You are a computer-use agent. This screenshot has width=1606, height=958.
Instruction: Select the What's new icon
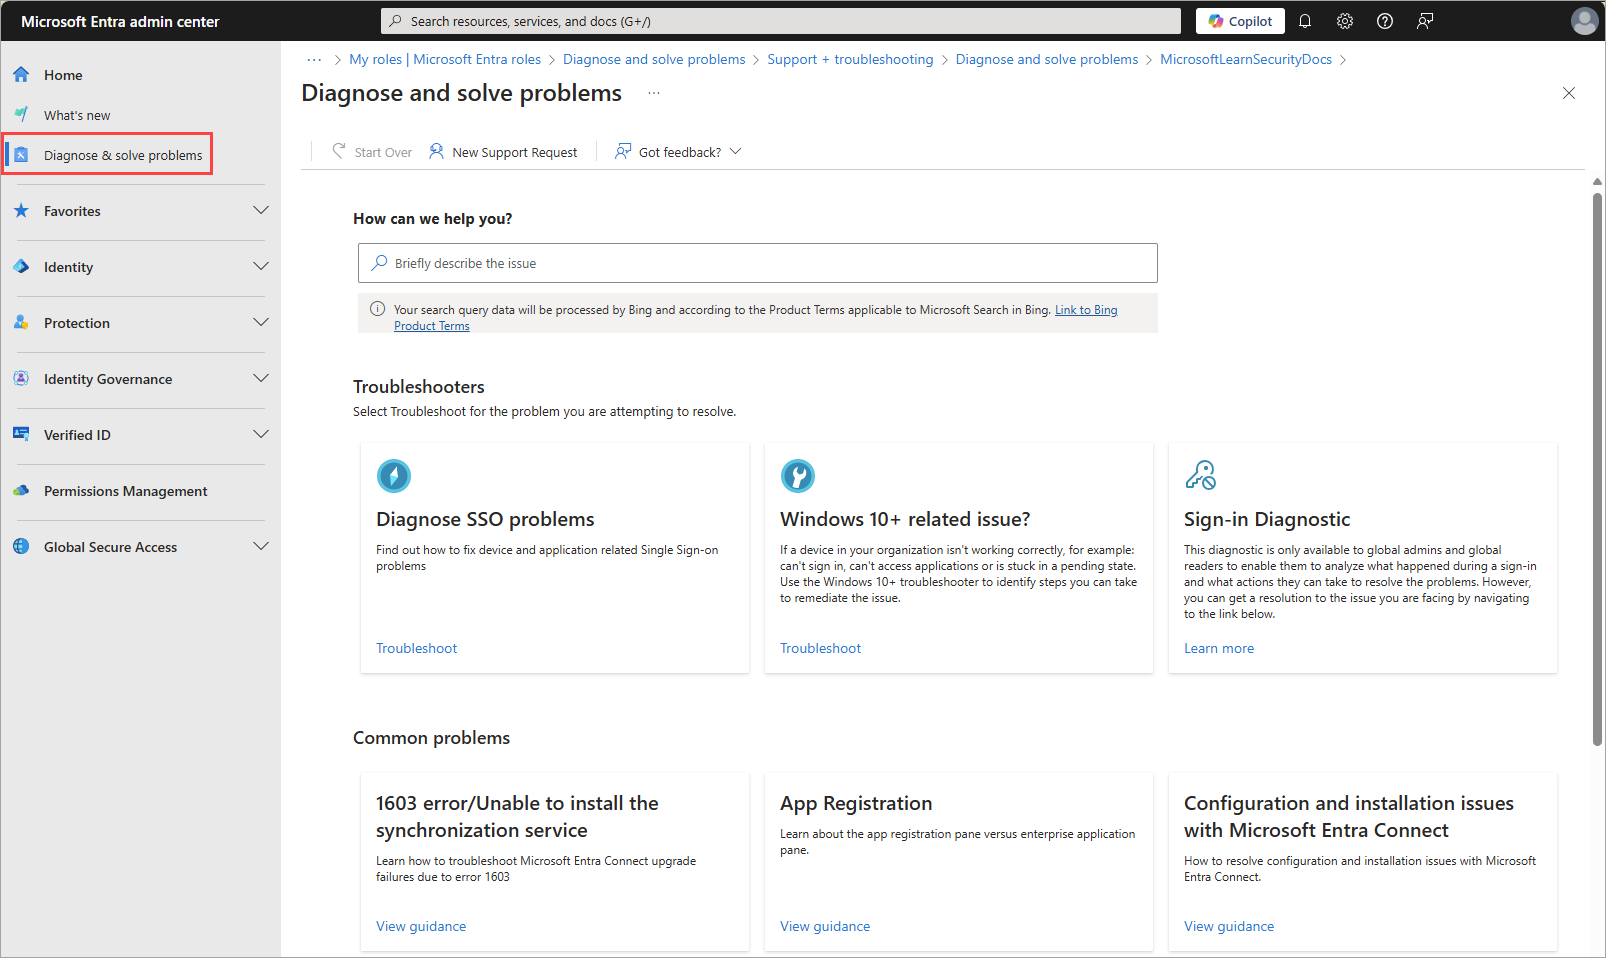21,114
